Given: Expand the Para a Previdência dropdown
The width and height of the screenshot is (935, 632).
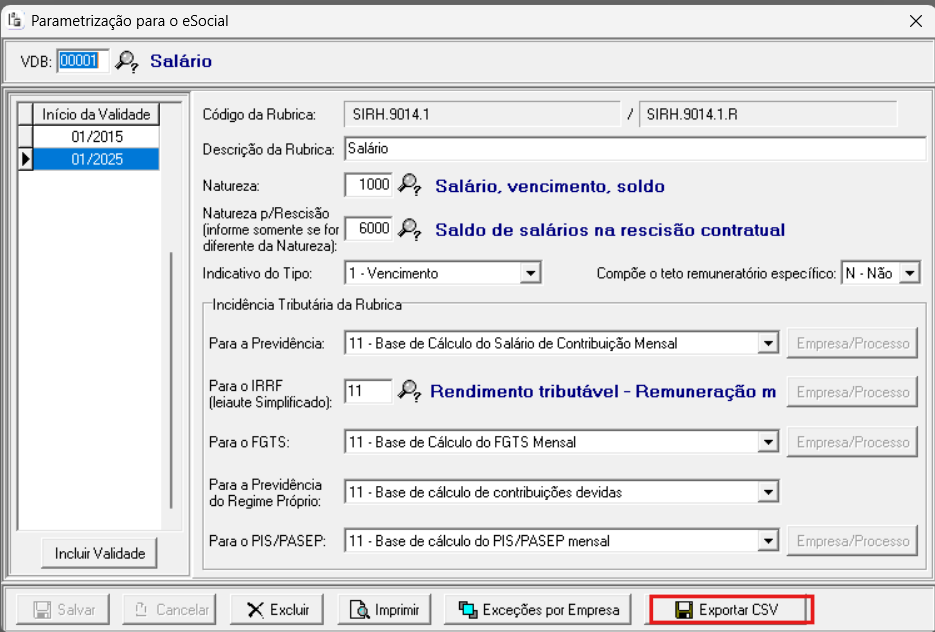Looking at the screenshot, I should [x=768, y=343].
